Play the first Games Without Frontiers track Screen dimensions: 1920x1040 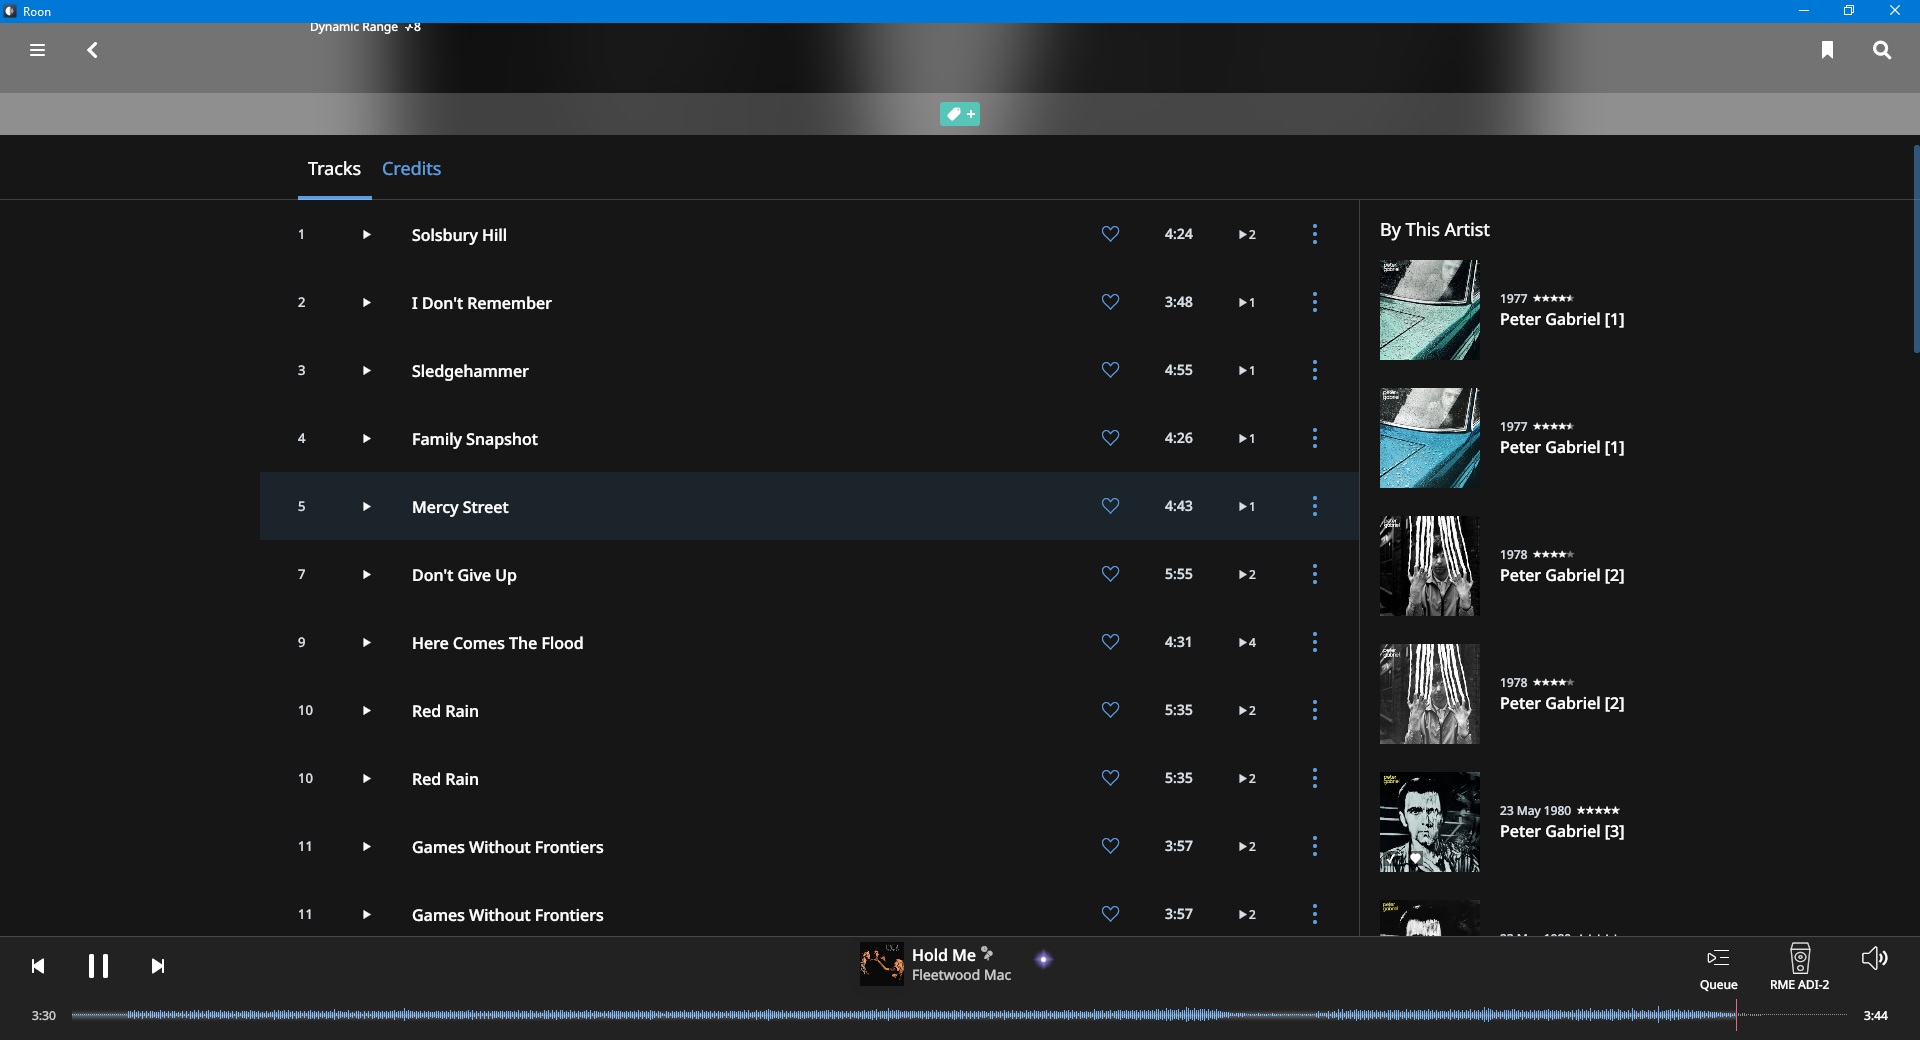(x=366, y=847)
